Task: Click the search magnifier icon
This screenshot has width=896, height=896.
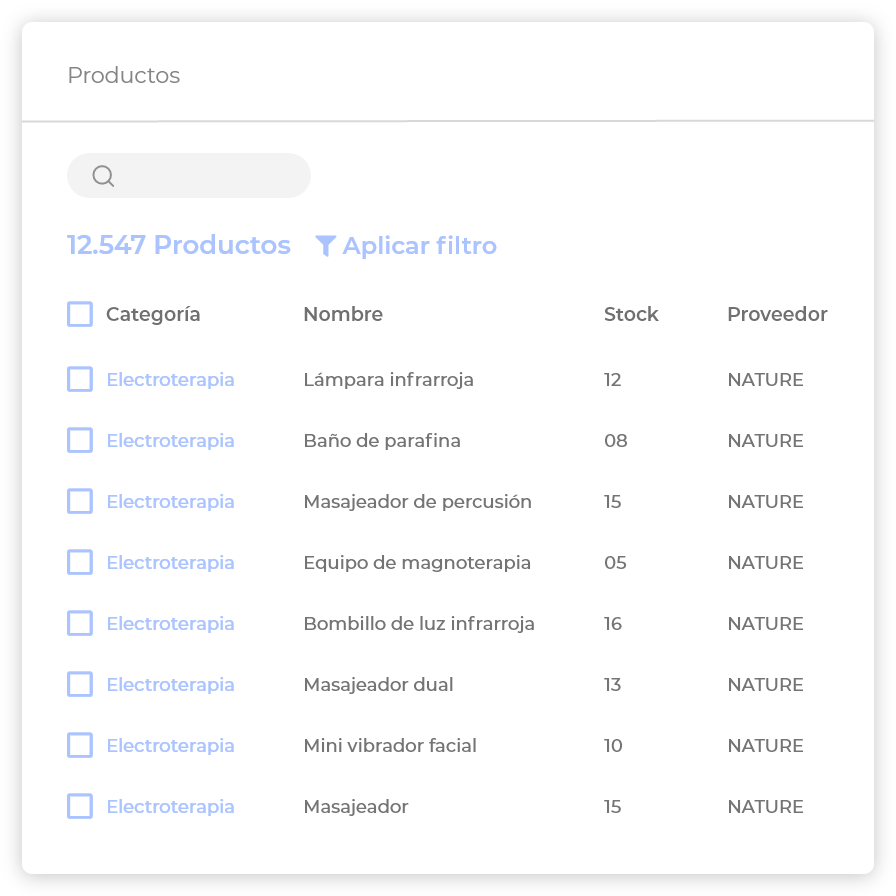Action: 103,176
